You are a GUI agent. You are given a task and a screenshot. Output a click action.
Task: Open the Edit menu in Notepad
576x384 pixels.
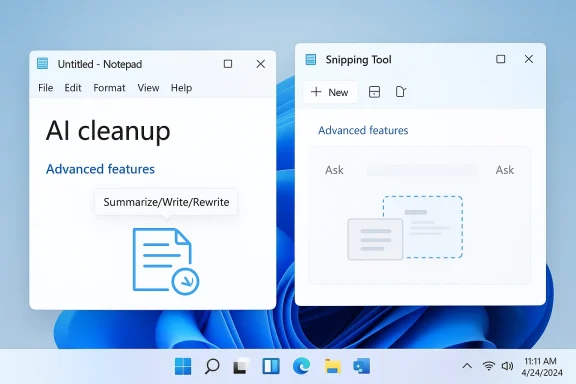click(73, 88)
